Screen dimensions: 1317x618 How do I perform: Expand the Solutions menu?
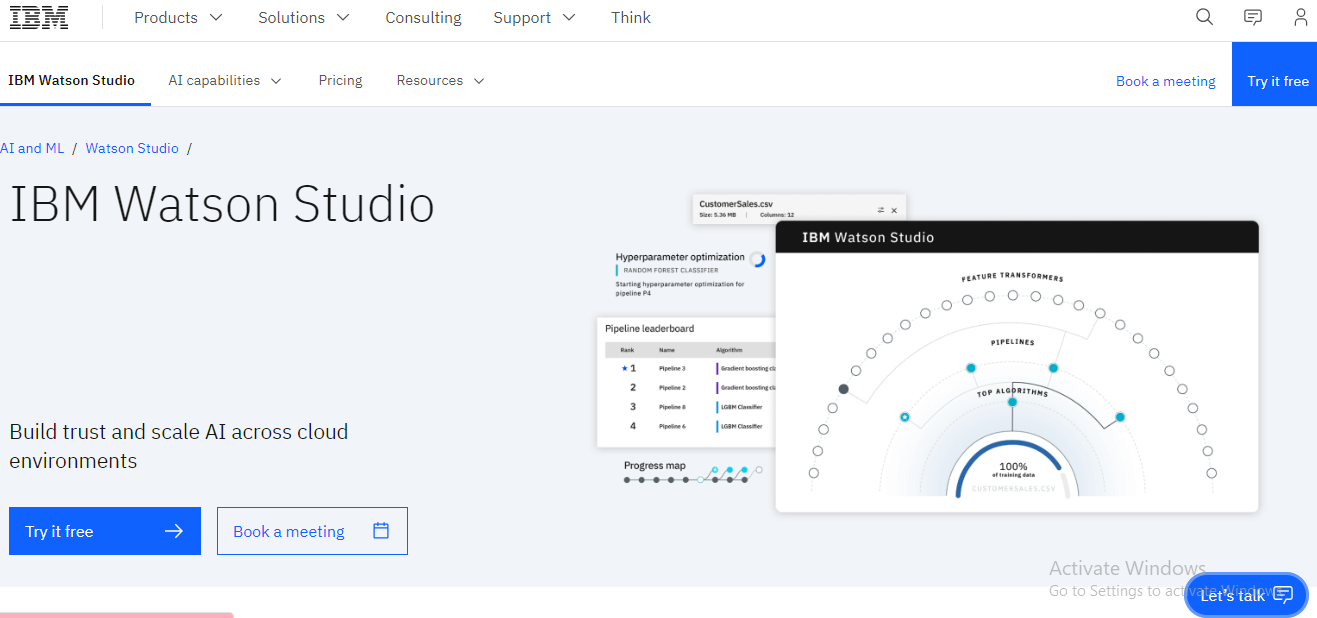click(304, 18)
